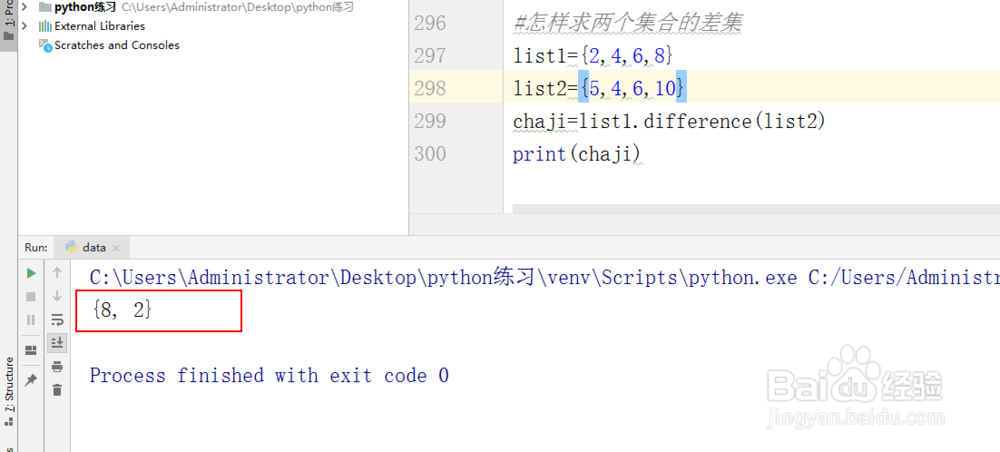Viewport: 1000px width, 452px height.
Task: Click the 'difference' method name on line 299
Action: pos(698,121)
